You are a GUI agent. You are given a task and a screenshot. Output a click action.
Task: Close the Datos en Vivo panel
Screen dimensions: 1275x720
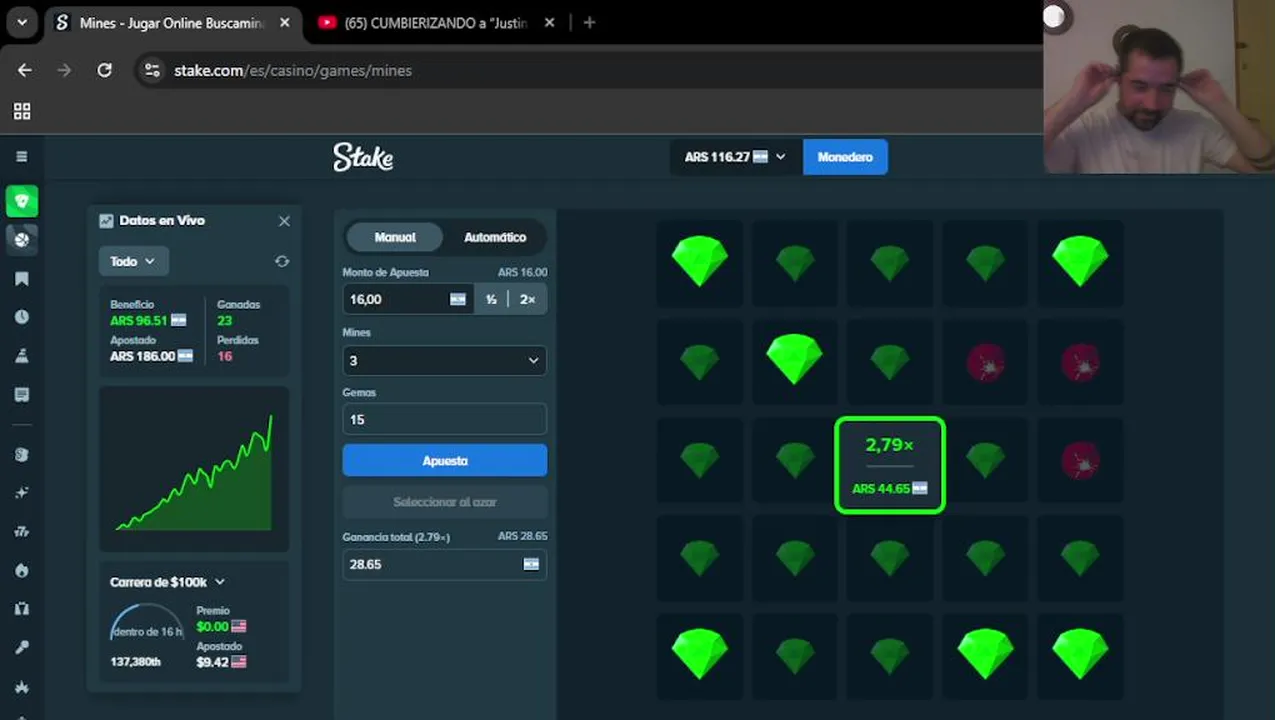coord(284,221)
